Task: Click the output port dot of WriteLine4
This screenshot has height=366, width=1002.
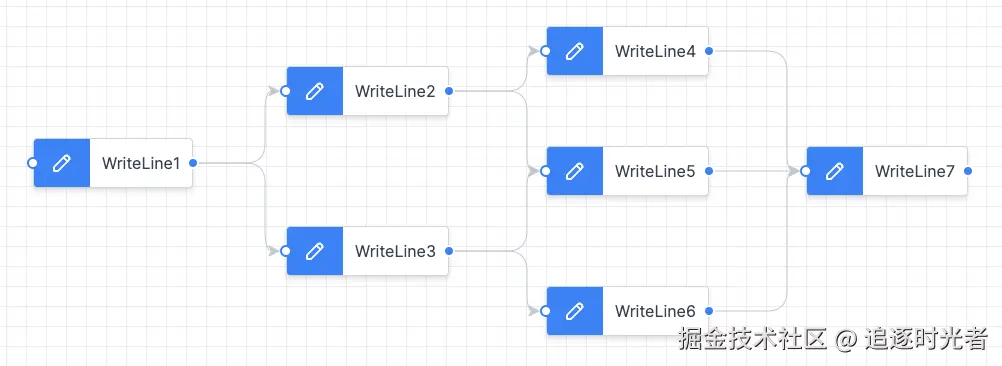Action: click(709, 51)
